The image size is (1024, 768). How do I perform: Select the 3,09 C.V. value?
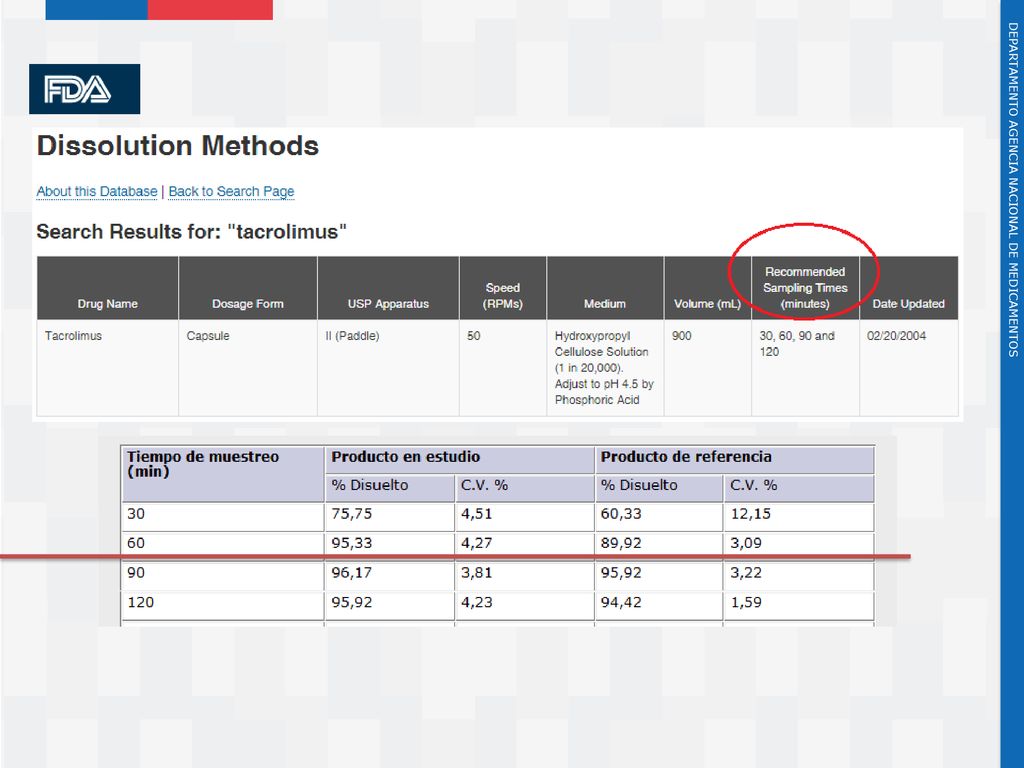coord(799,545)
